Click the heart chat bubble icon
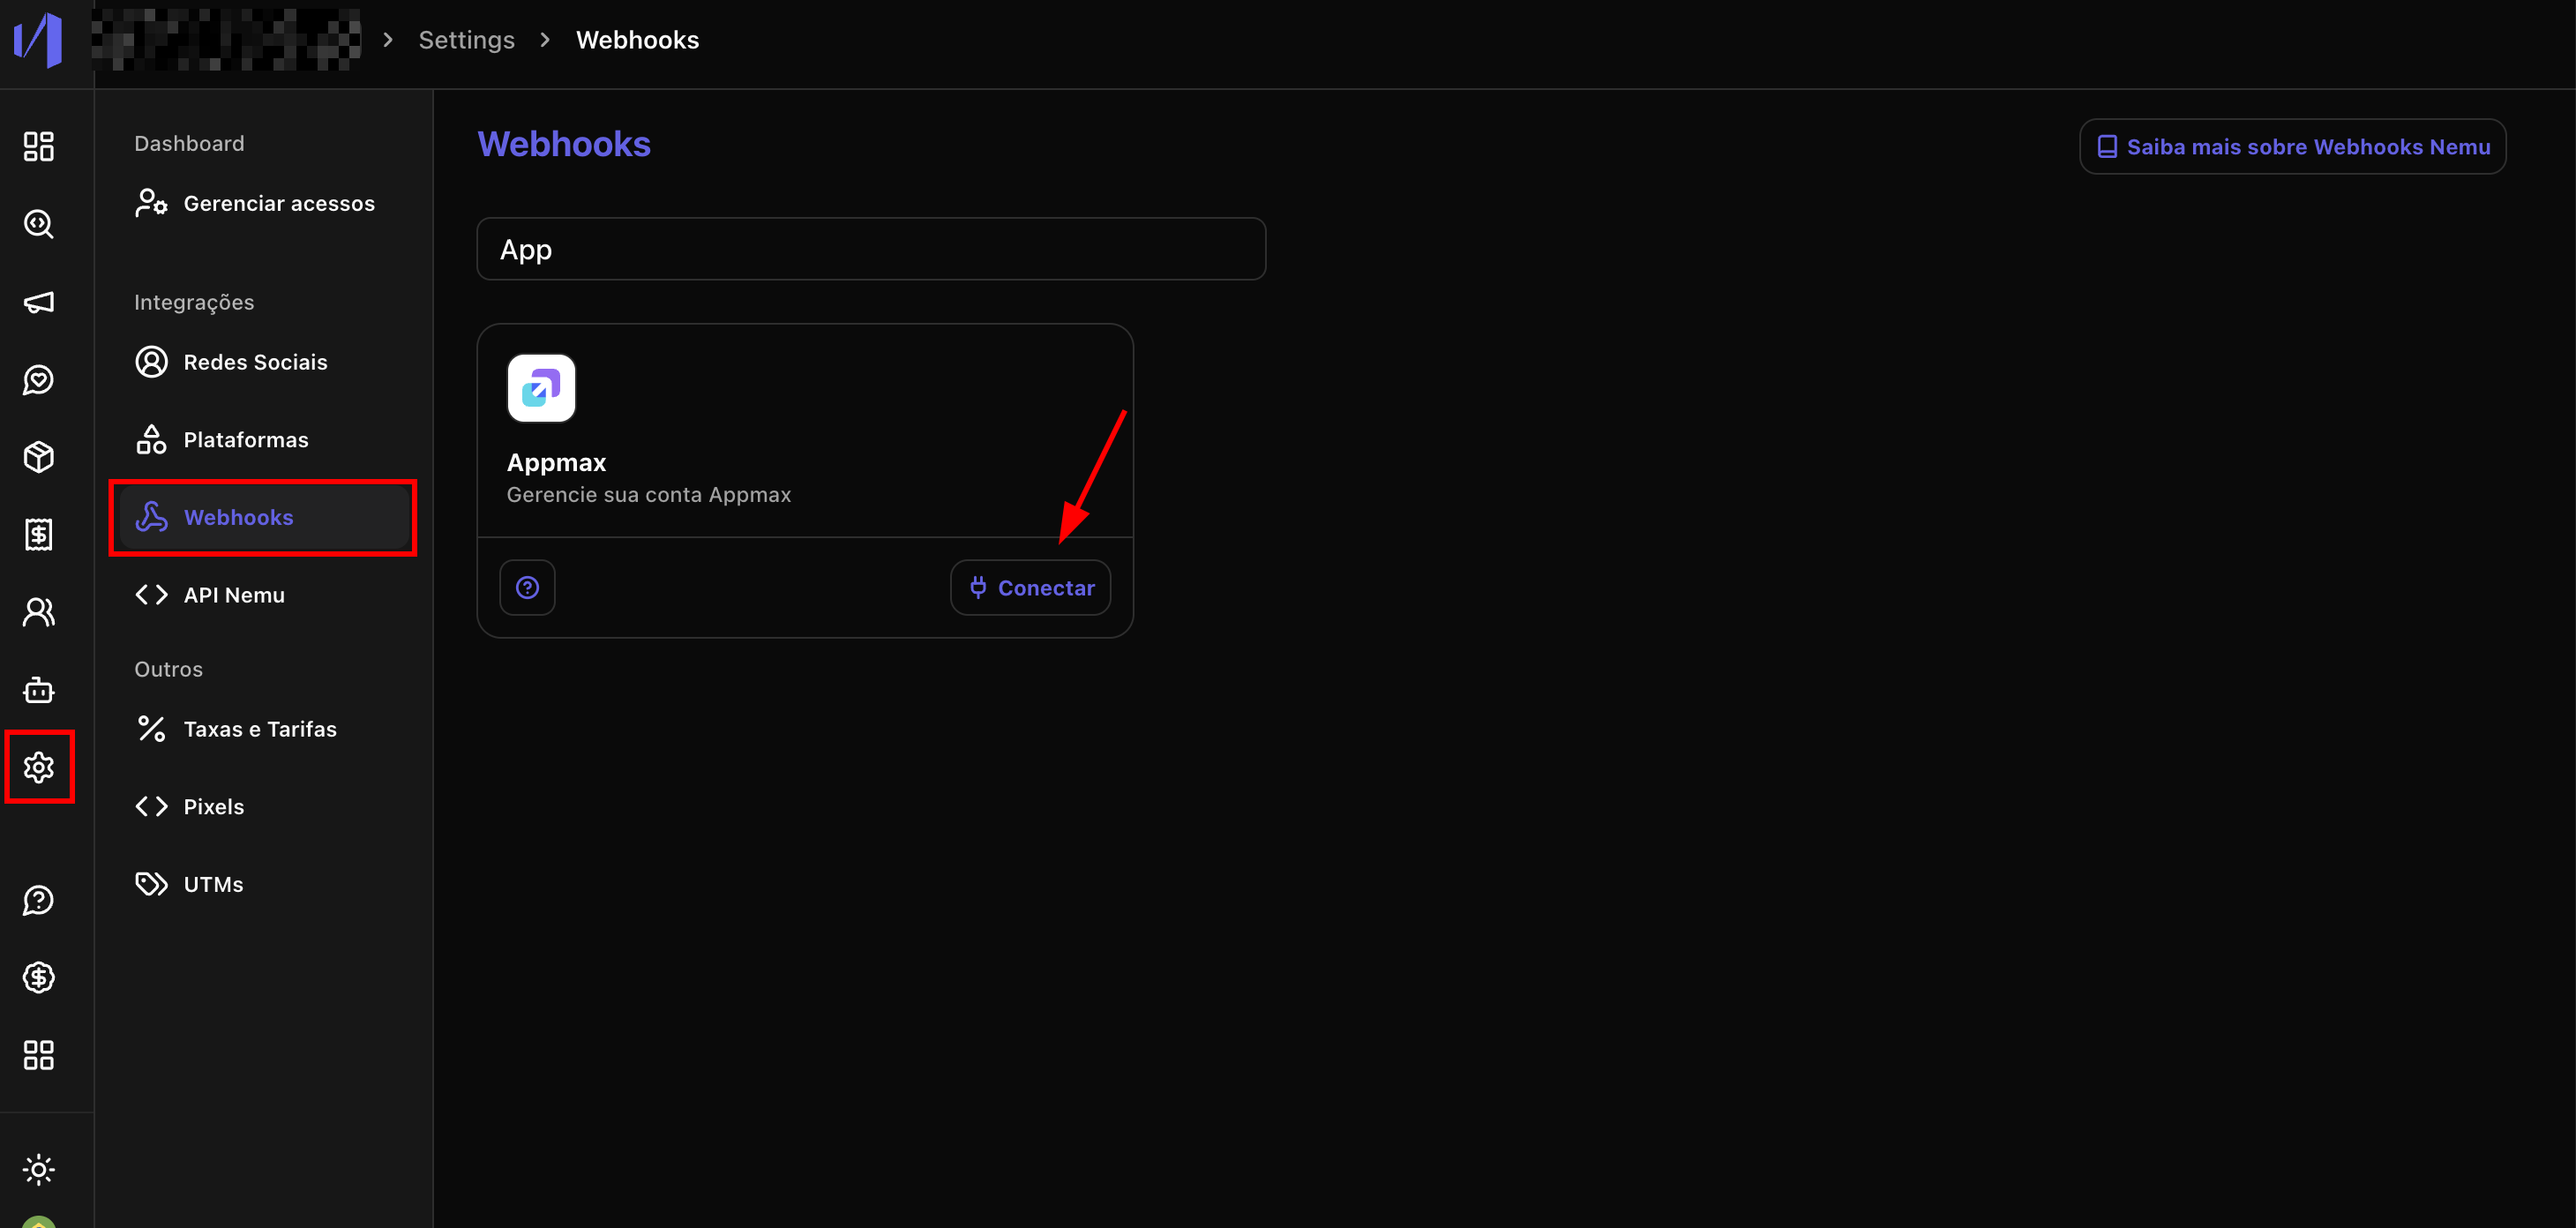The image size is (2576, 1228). pos(38,380)
